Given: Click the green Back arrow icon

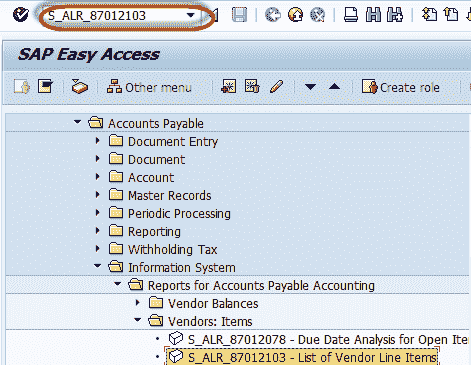Looking at the screenshot, I should (x=273, y=15).
